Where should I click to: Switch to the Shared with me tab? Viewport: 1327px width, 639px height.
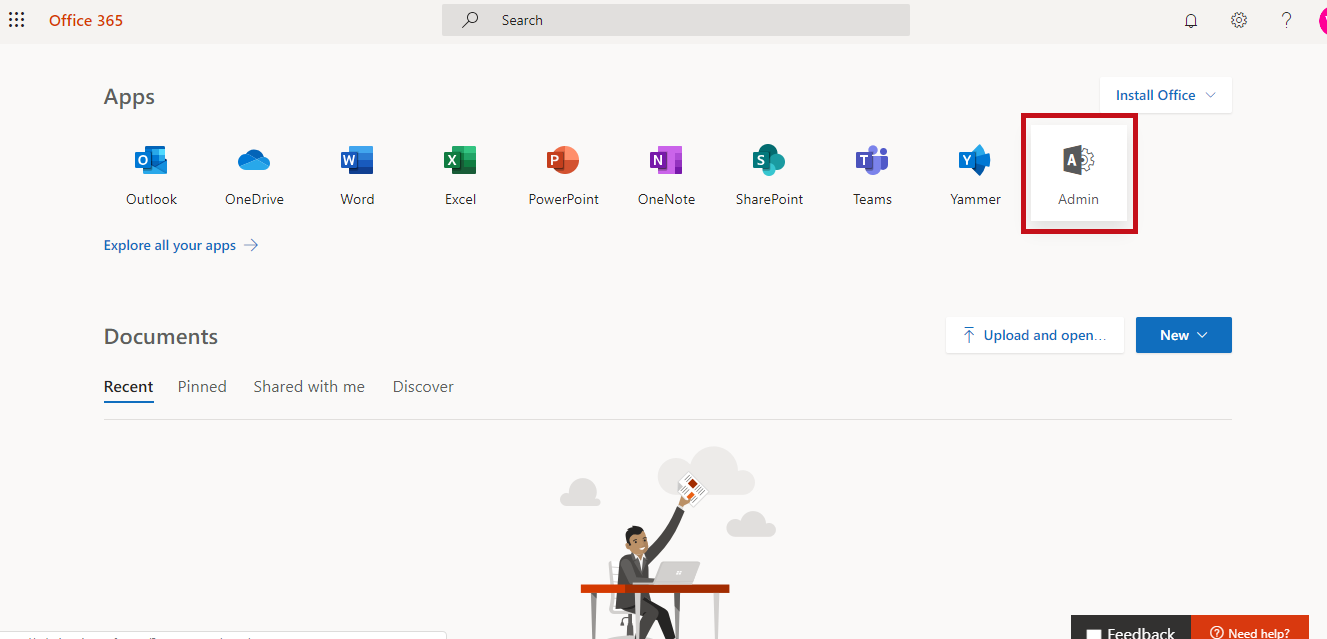(309, 387)
